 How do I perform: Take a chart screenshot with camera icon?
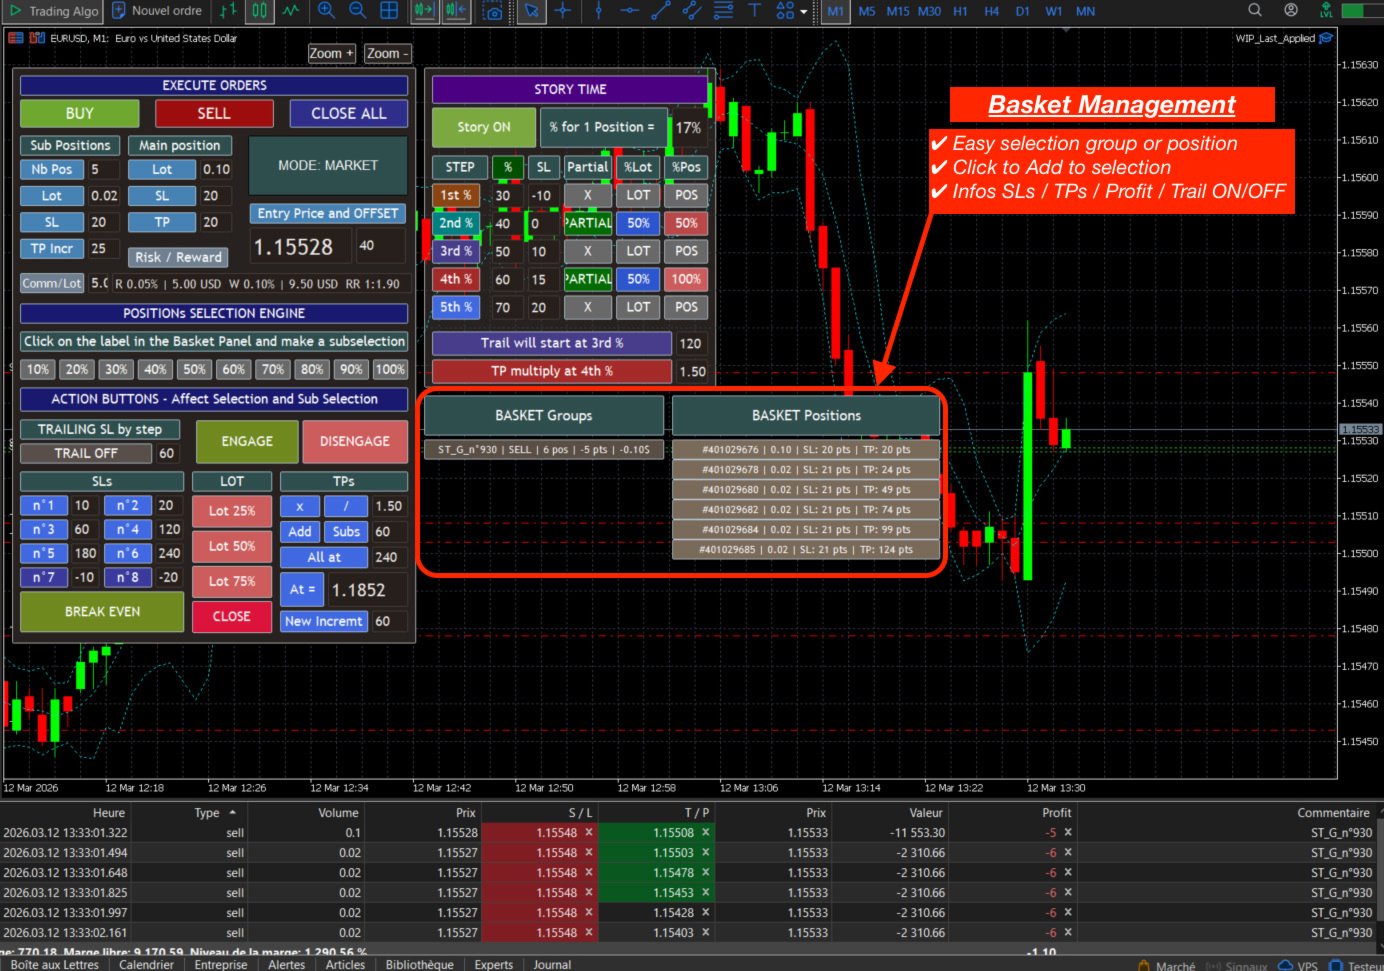pos(492,11)
